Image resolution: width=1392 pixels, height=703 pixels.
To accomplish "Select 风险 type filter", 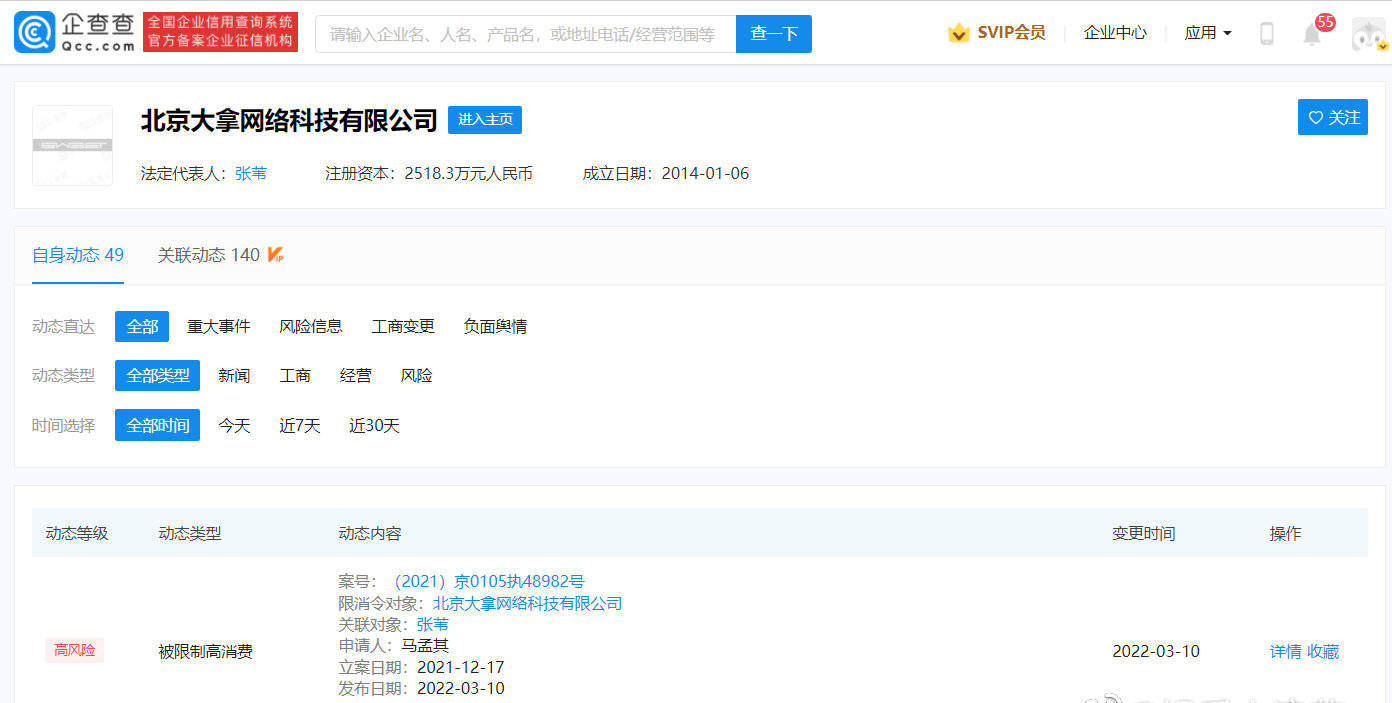I will coord(417,375).
